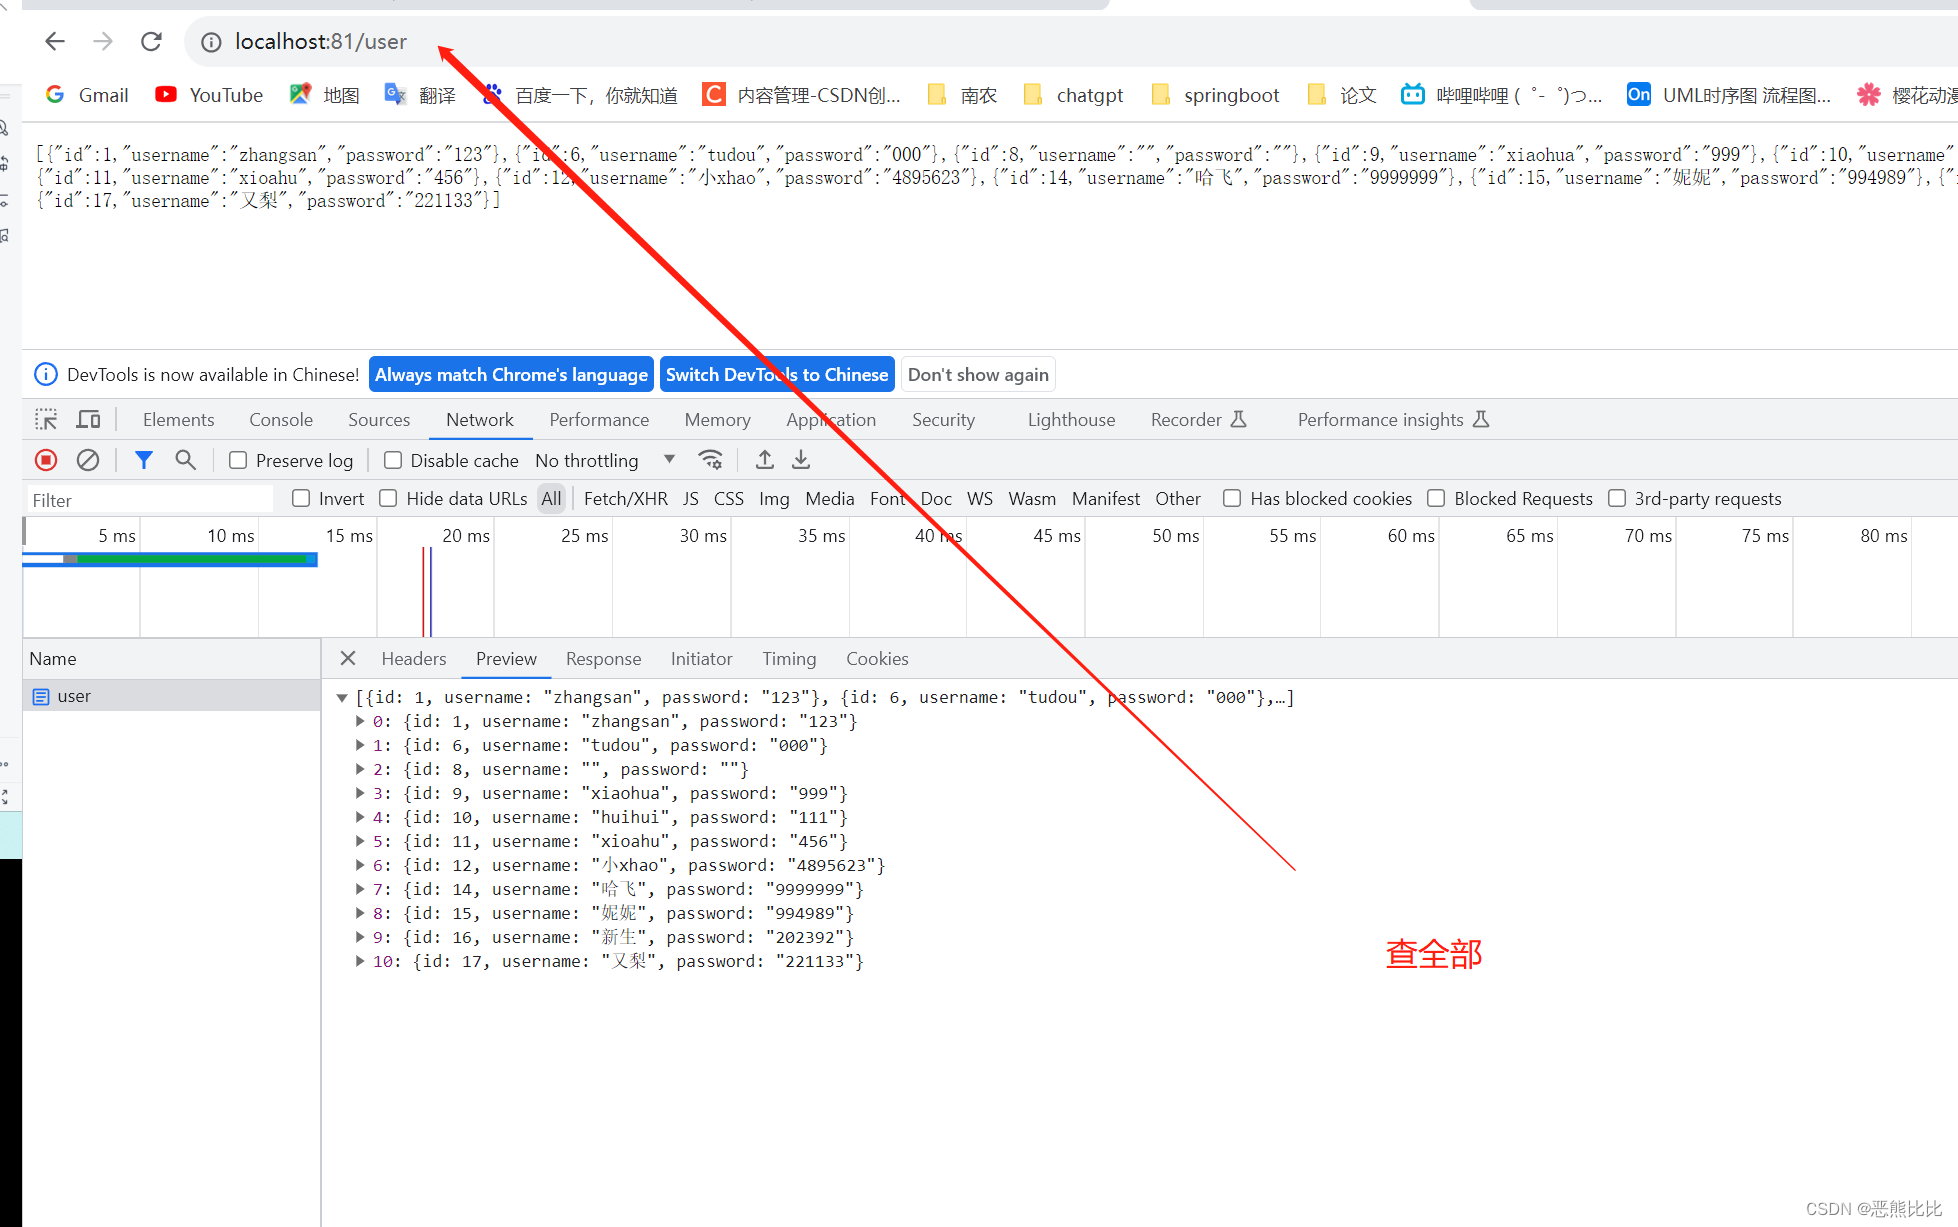1958x1227 pixels.
Task: Open the Elements panel tab
Action: [180, 420]
